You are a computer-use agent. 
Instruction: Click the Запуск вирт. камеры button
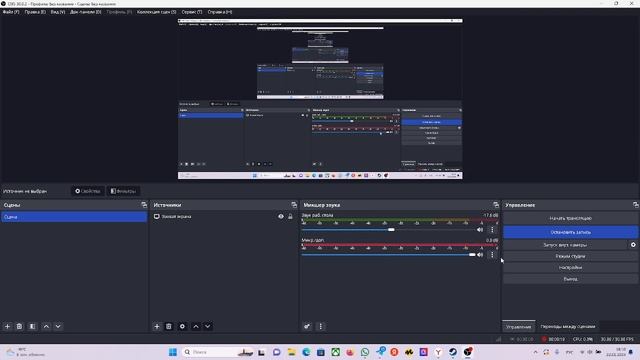click(x=565, y=245)
